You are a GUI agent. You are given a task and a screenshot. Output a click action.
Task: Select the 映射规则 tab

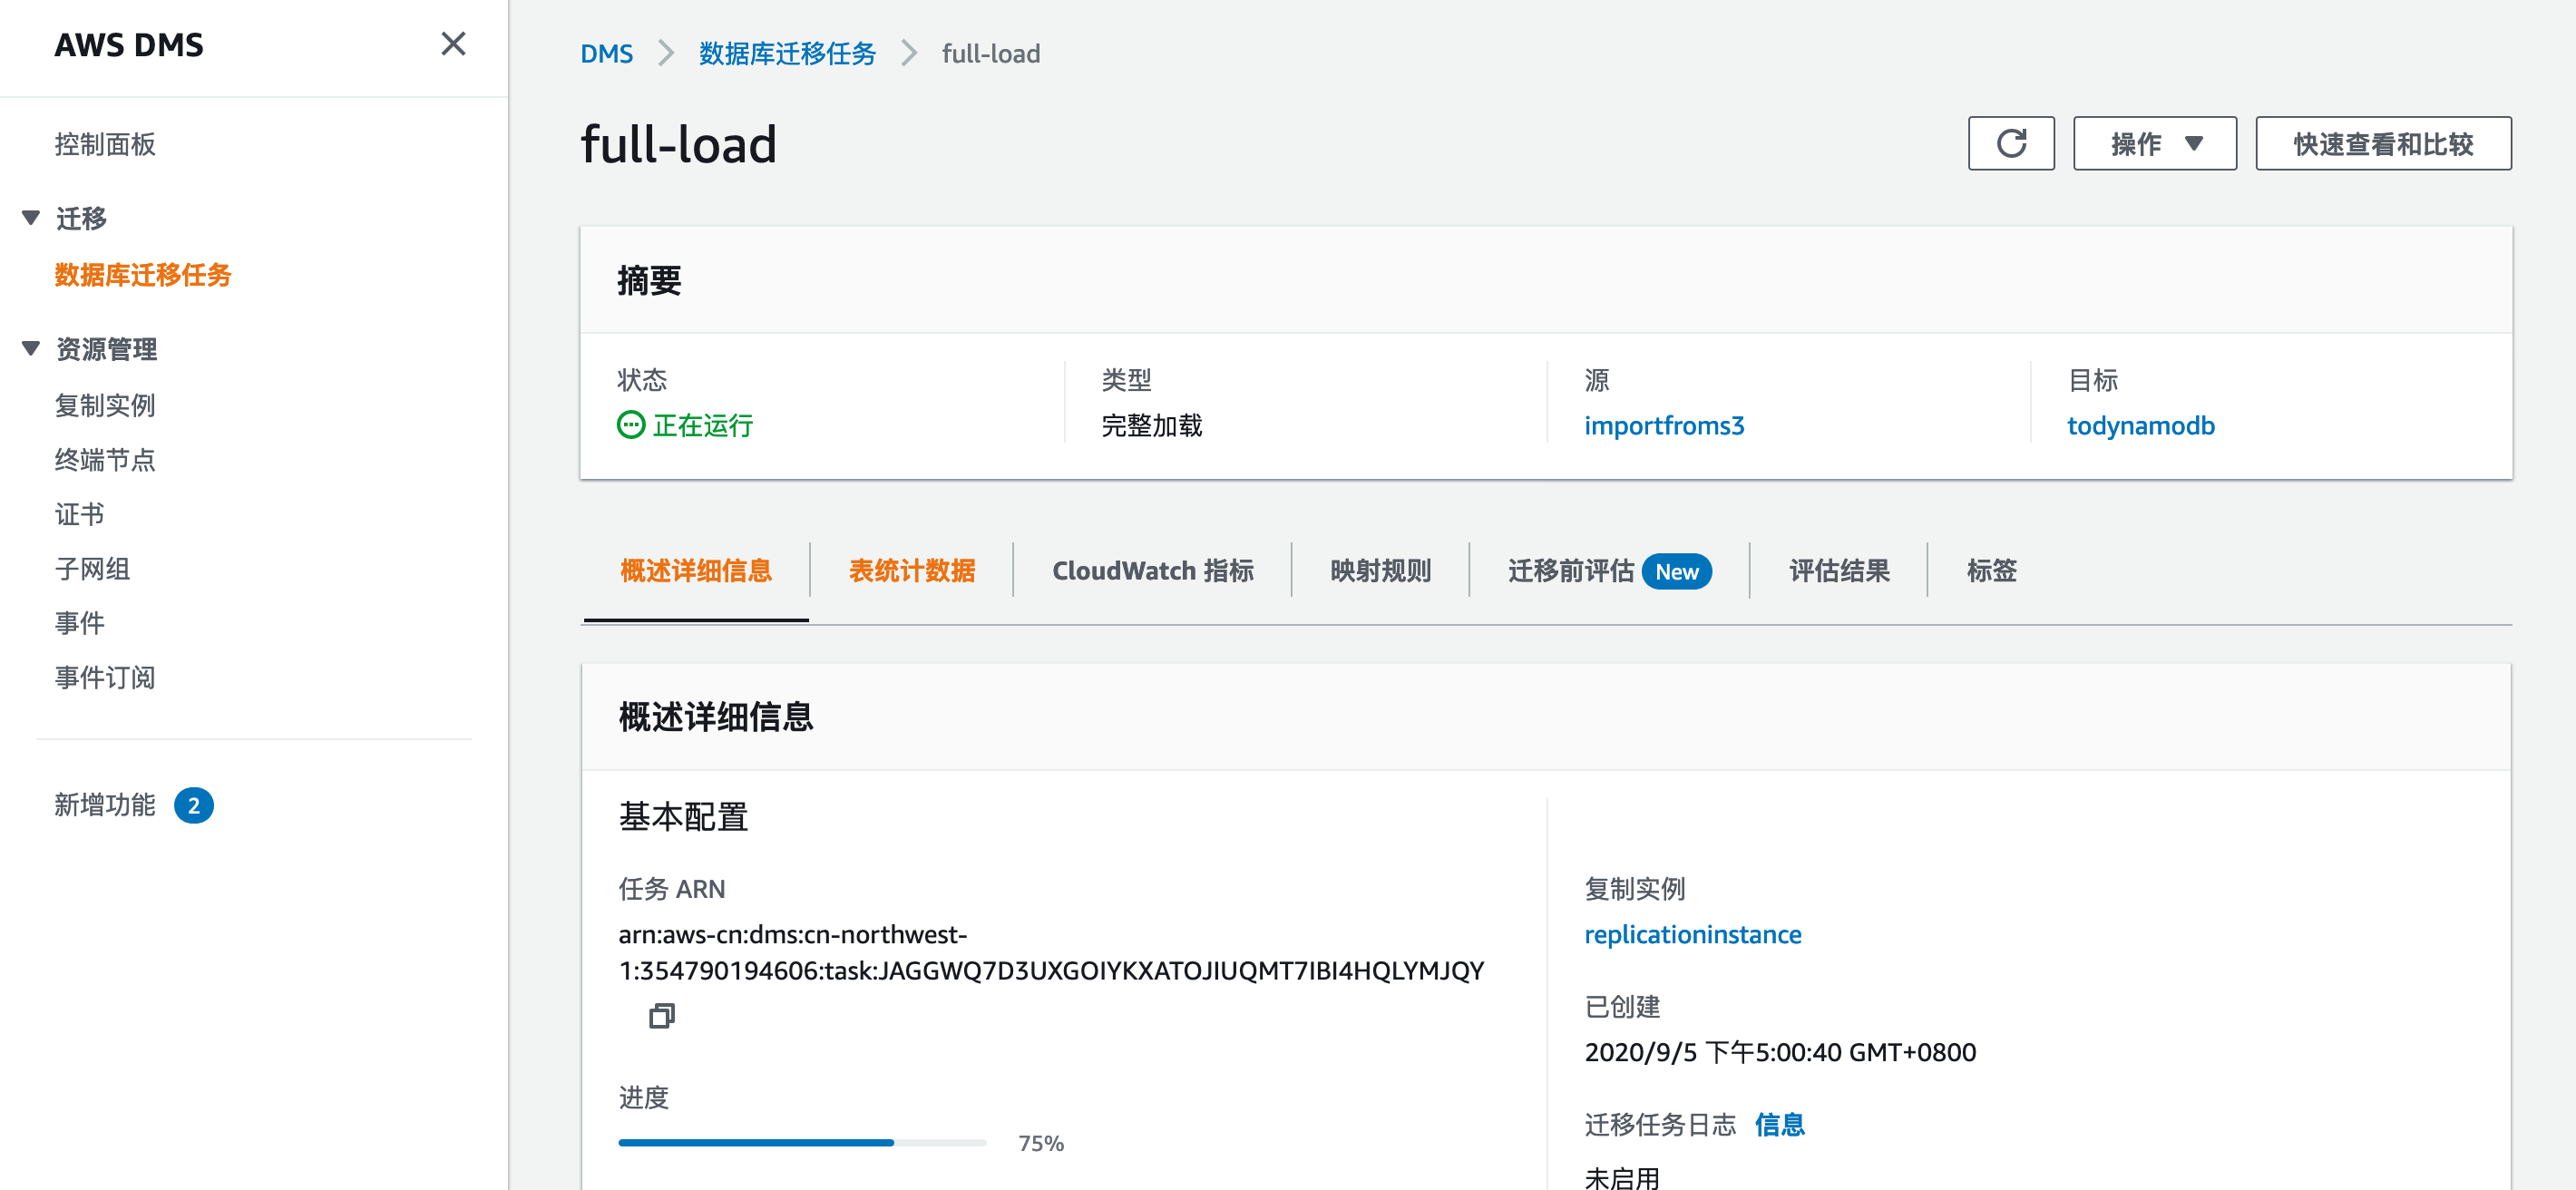1380,570
